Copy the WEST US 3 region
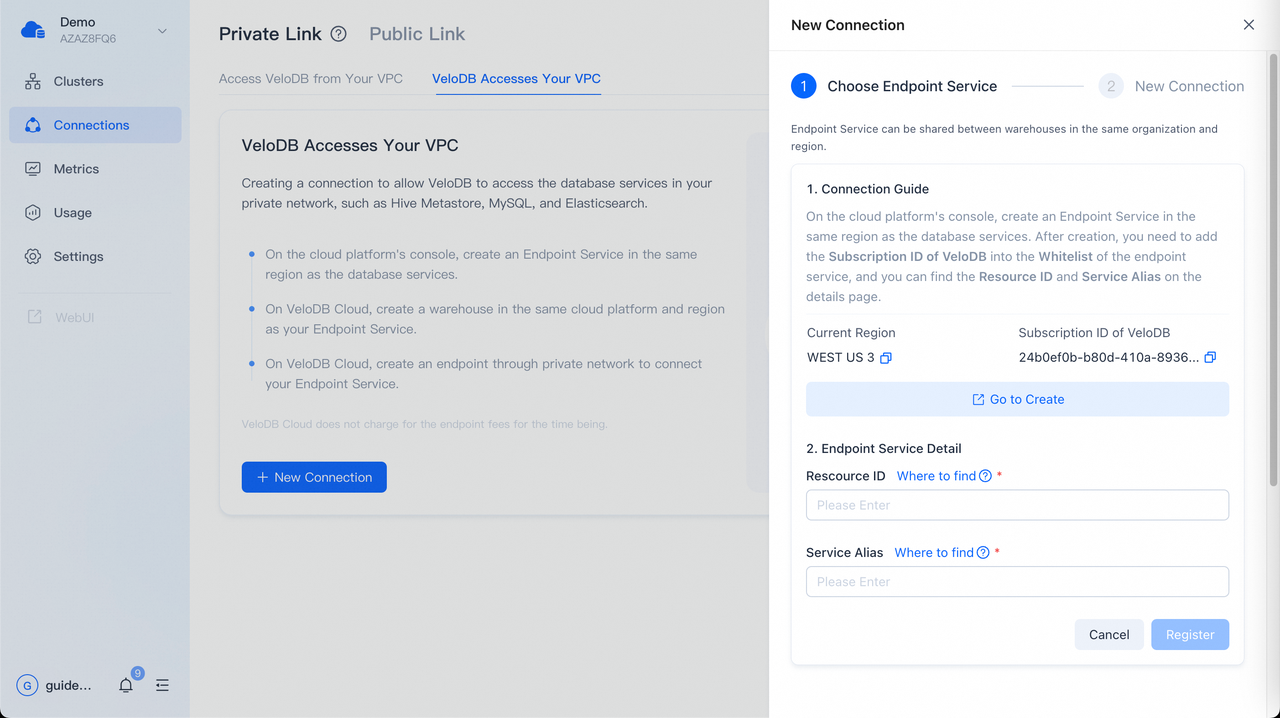The image size is (1280, 718). (886, 358)
